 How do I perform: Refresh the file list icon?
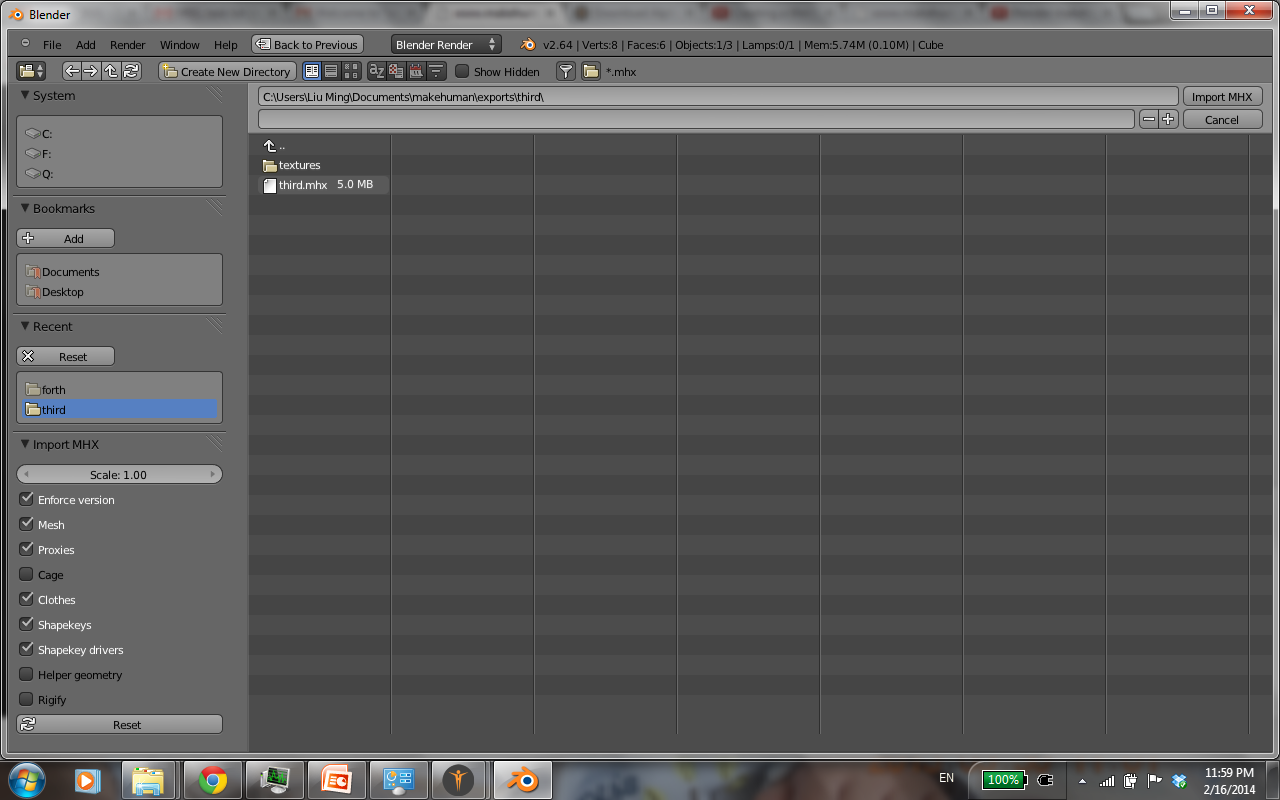(131, 71)
